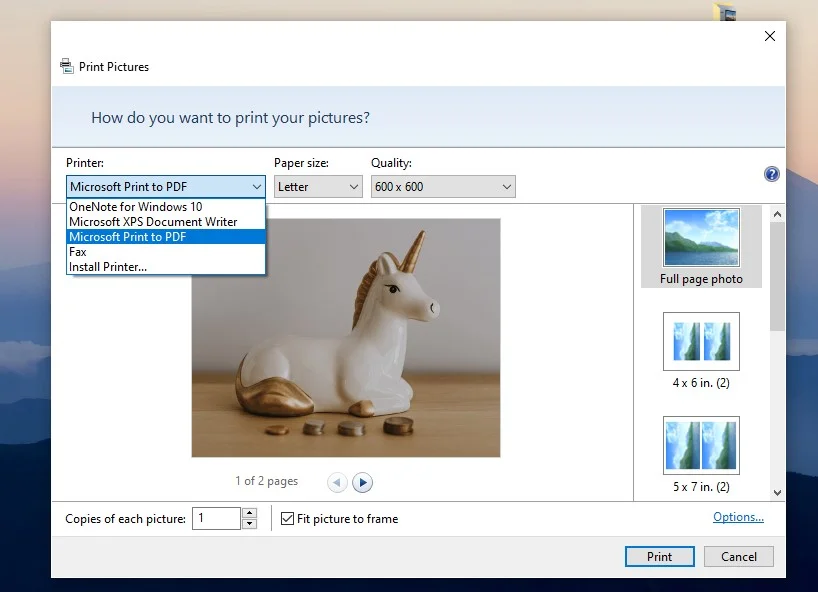818x592 pixels.
Task: Choose Microsoft XPS Document Writer option
Action: [x=165, y=222]
